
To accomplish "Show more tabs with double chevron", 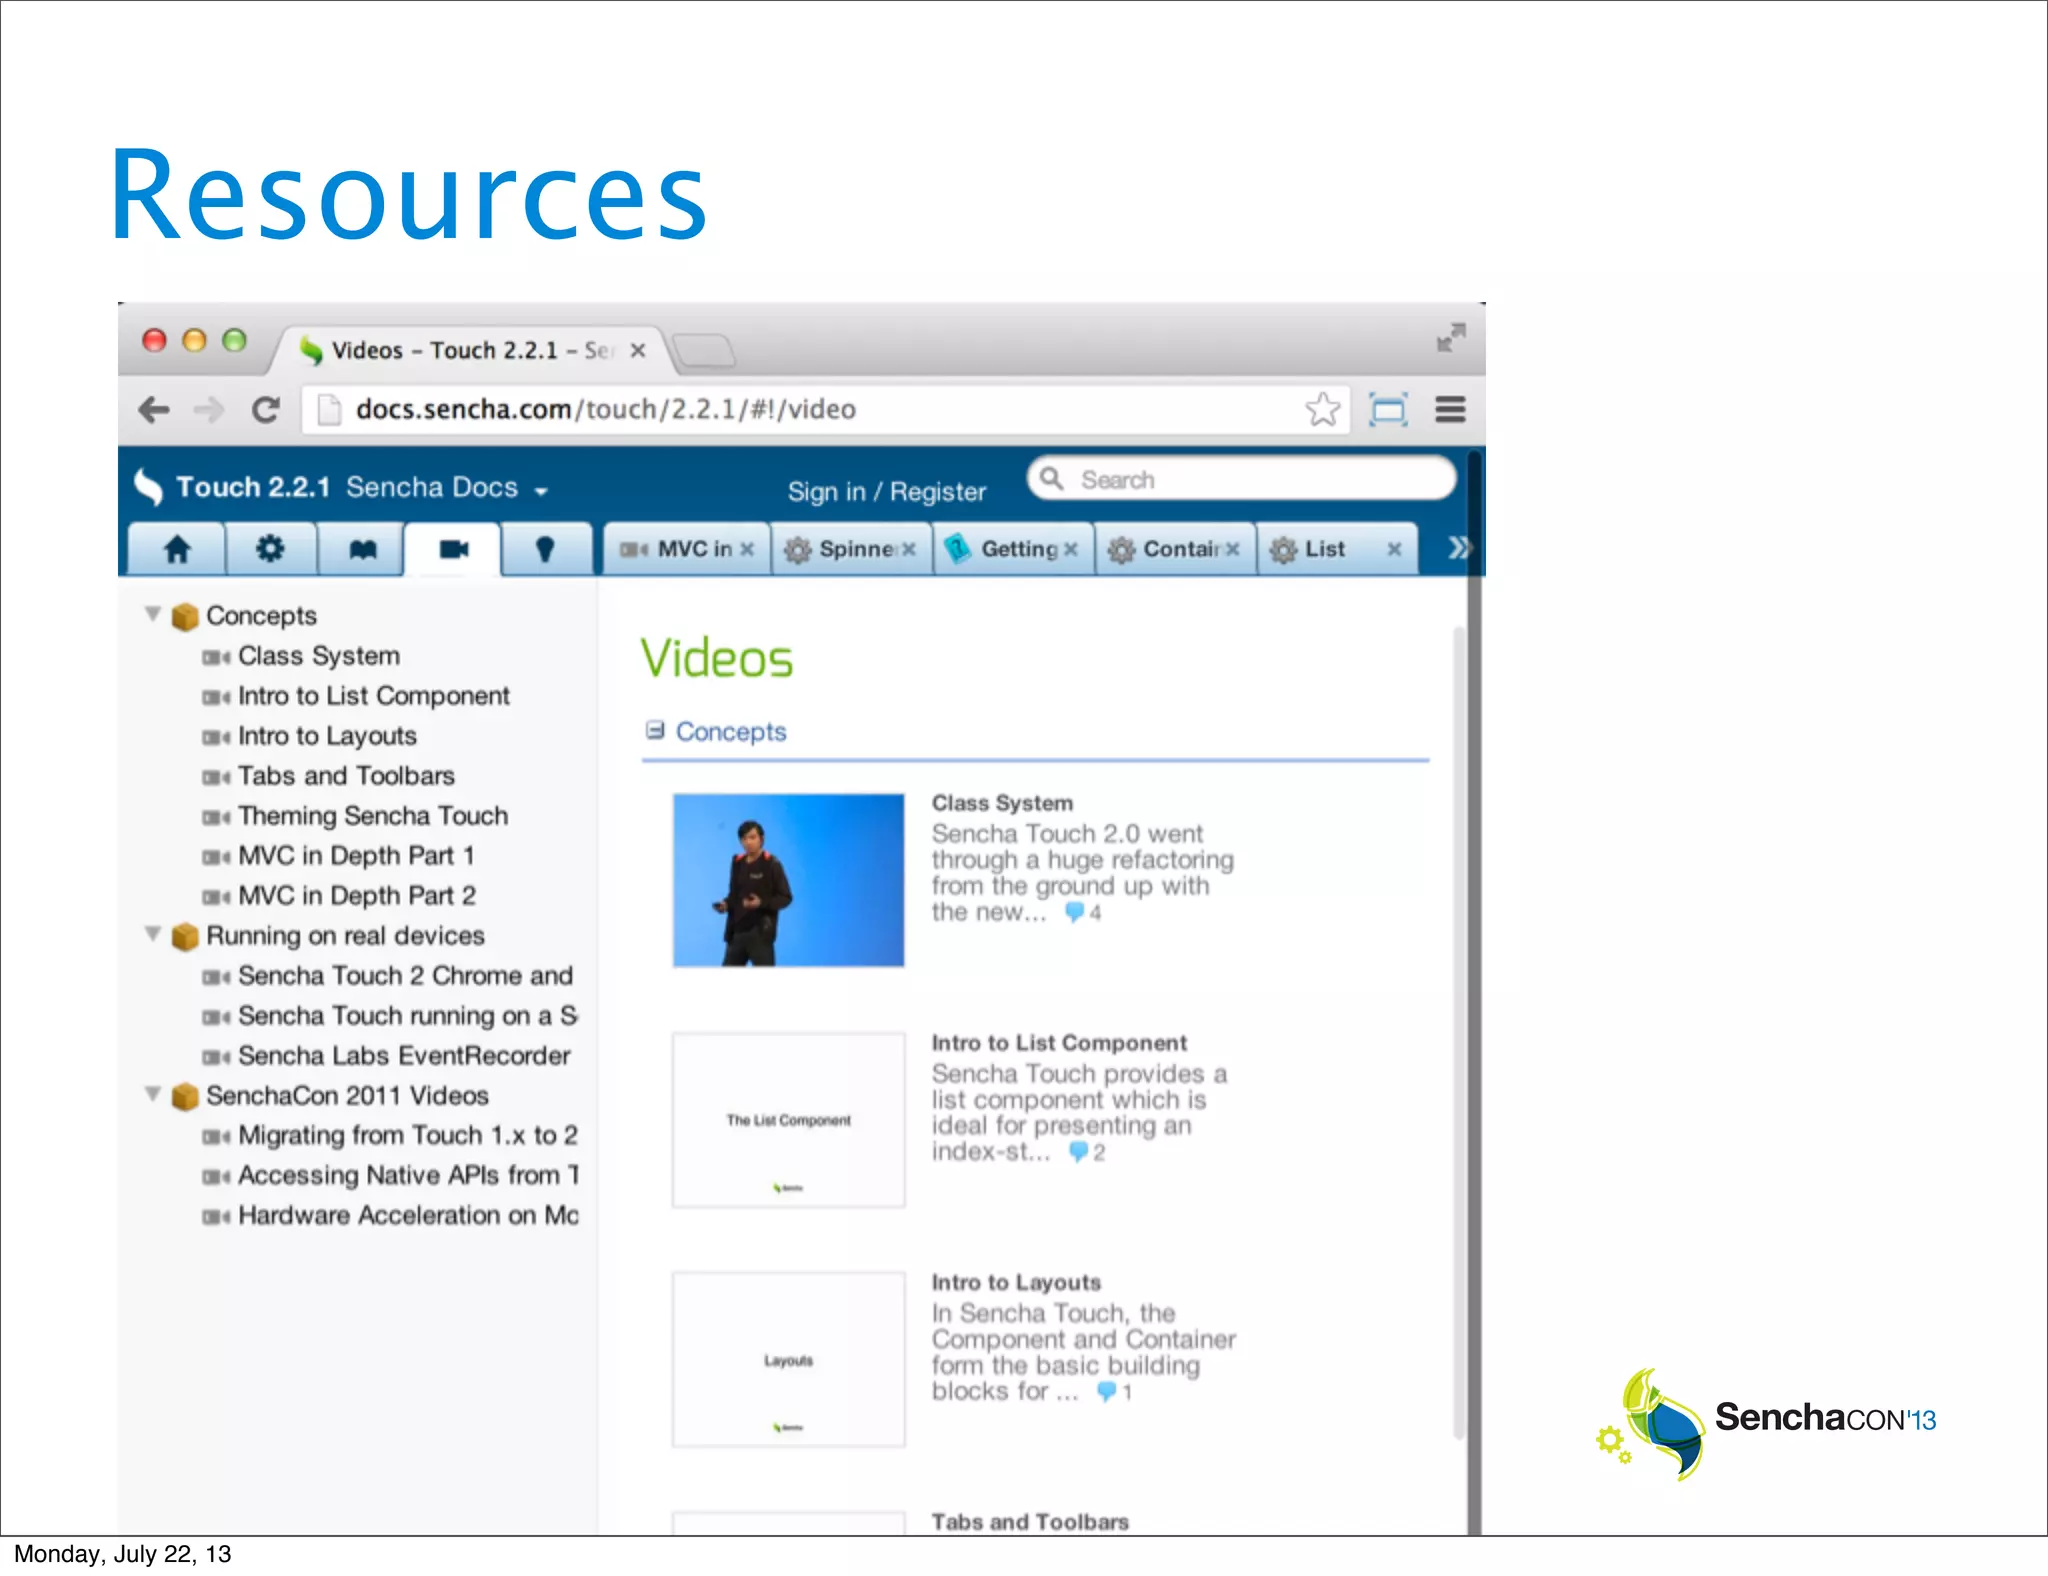I will click(x=1459, y=548).
